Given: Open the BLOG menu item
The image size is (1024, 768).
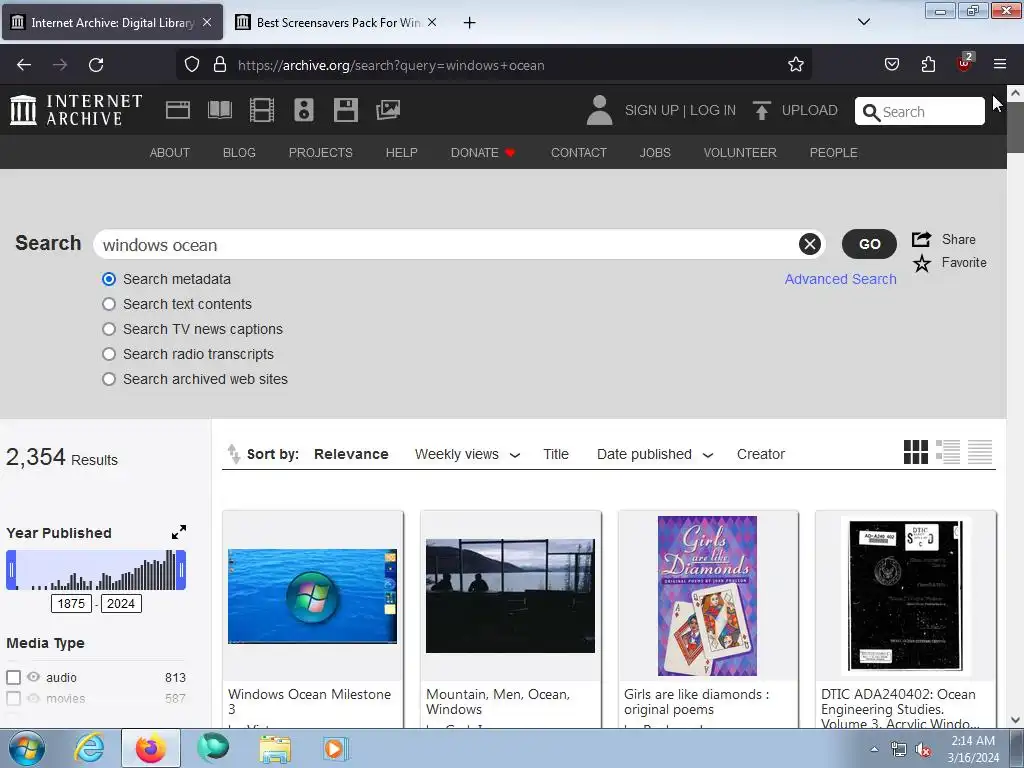Looking at the screenshot, I should point(239,152).
